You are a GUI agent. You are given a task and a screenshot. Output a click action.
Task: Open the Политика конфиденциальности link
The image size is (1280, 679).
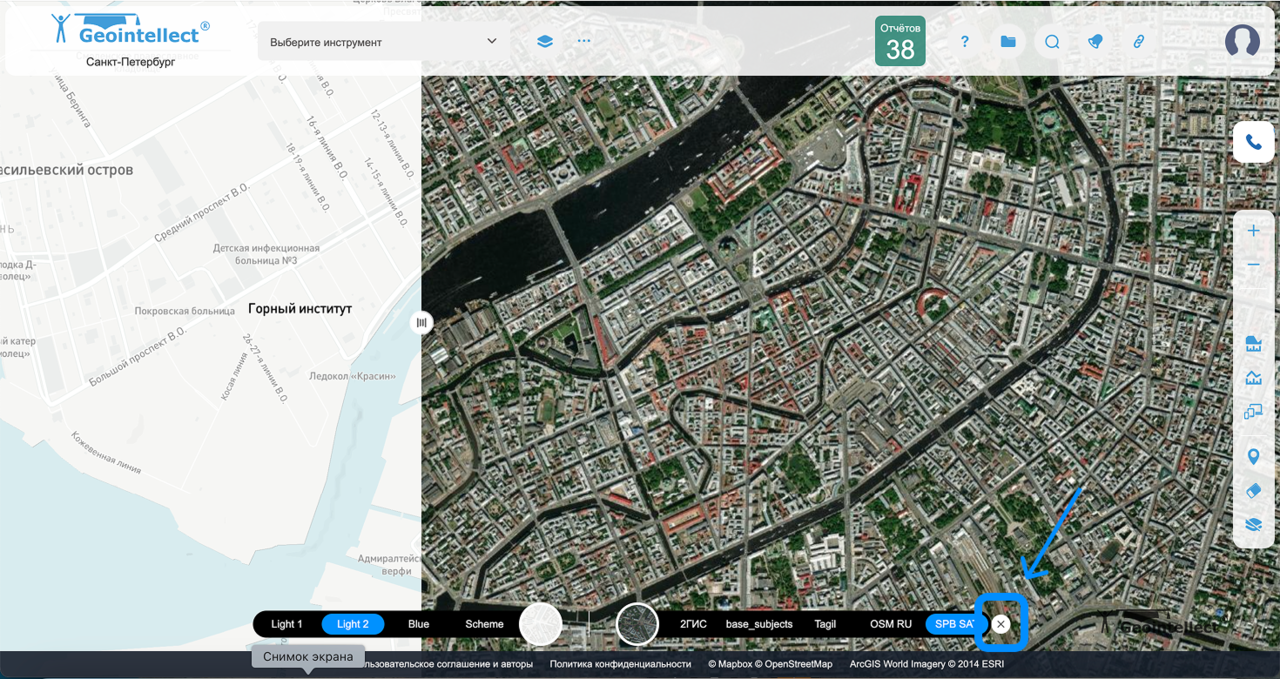coord(620,664)
